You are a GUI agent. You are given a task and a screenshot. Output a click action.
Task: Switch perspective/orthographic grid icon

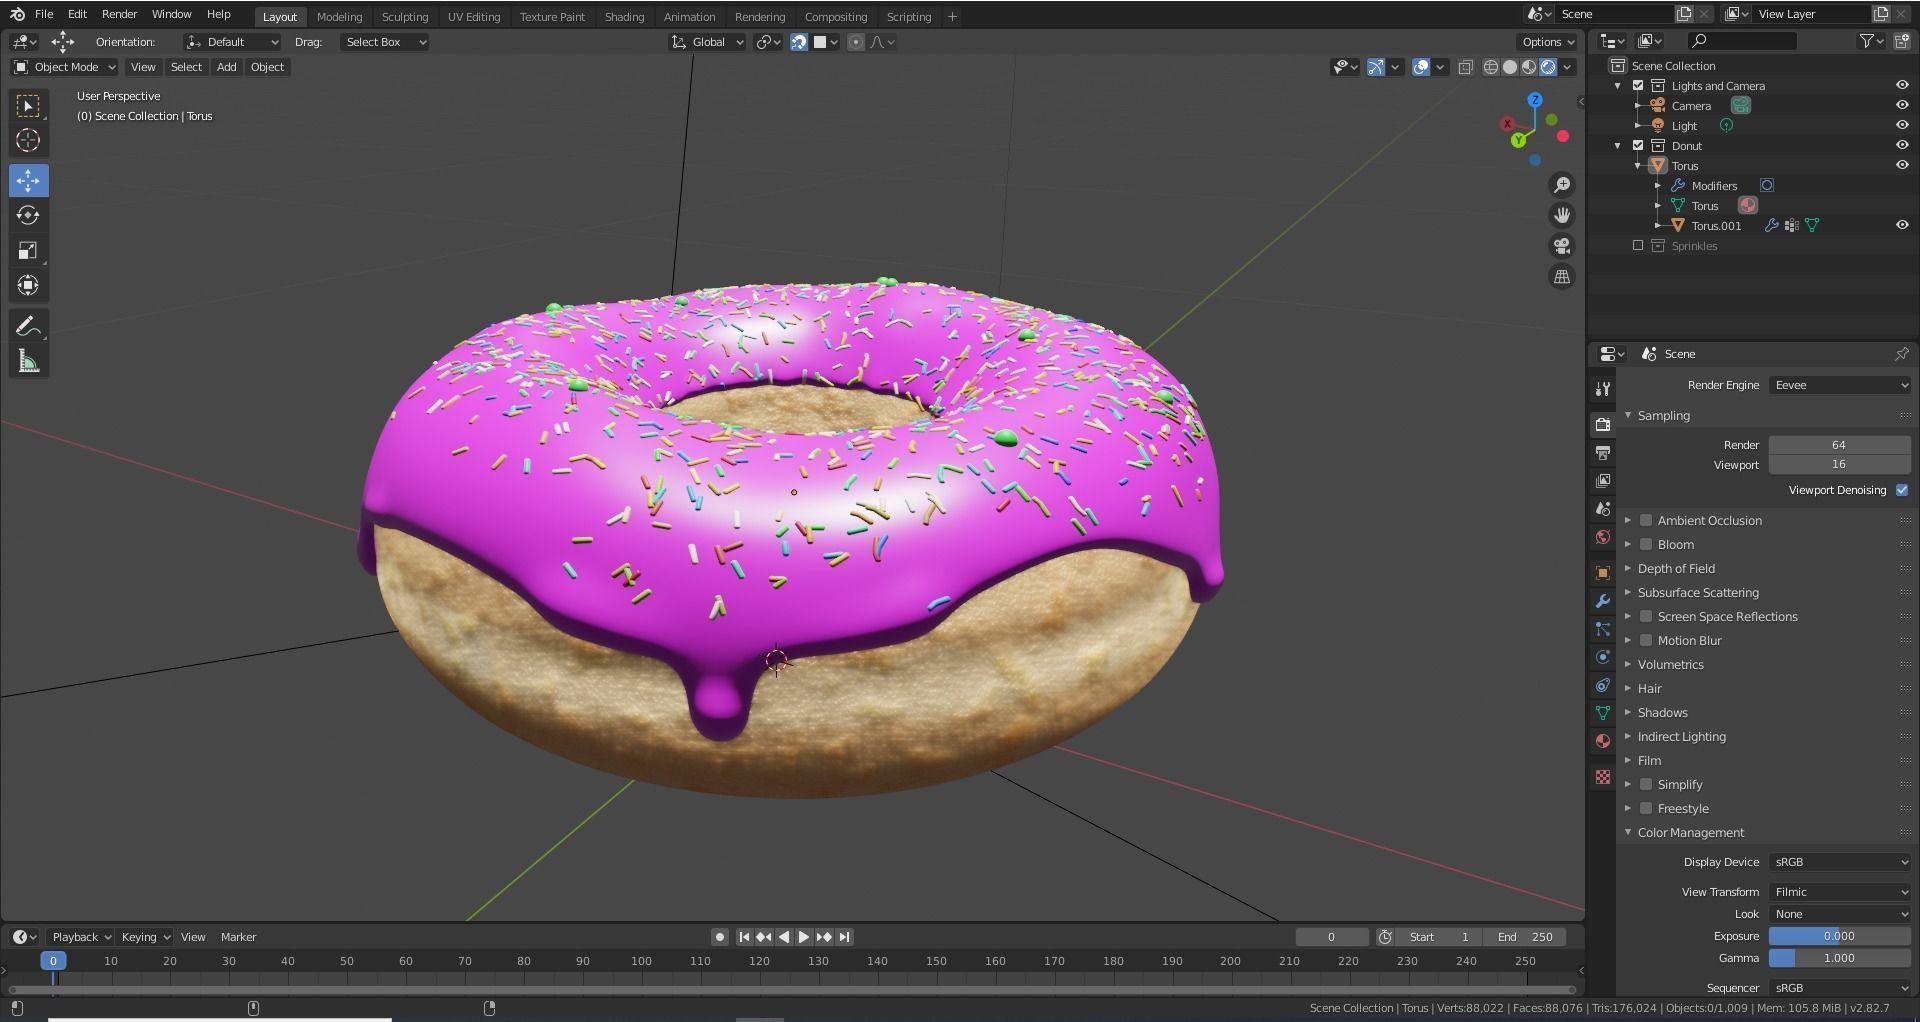click(x=1562, y=277)
